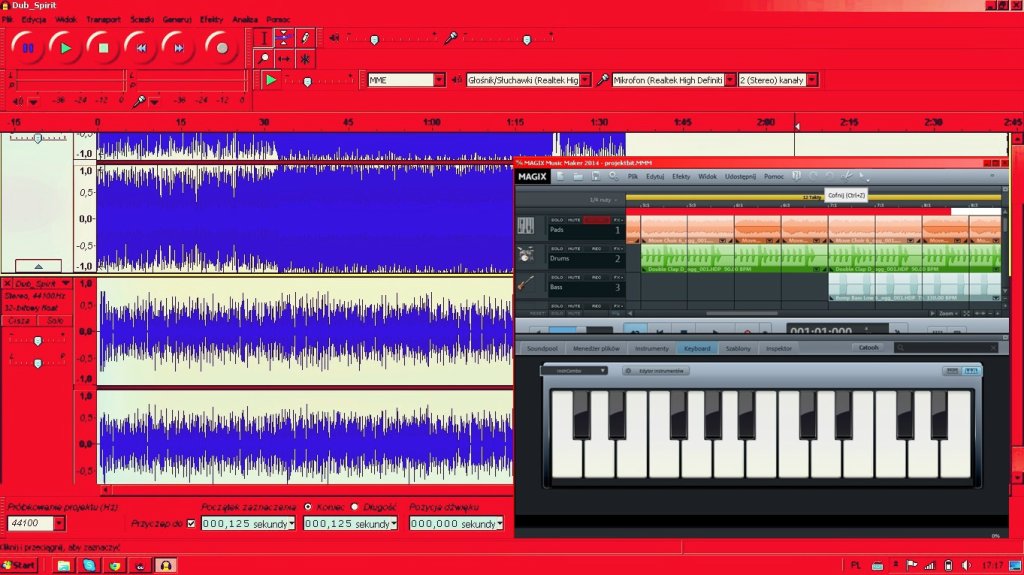The width and height of the screenshot is (1024, 575).
Task: Toggle MUTE on the MAGIX Drums track
Action: (574, 249)
